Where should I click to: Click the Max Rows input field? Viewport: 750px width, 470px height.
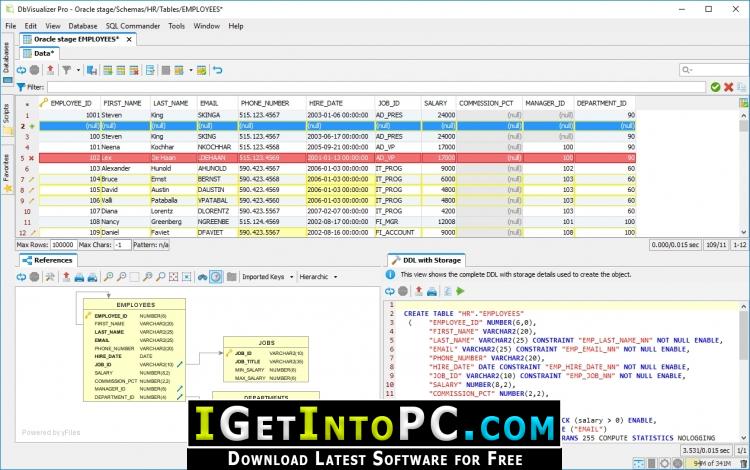click(63, 245)
